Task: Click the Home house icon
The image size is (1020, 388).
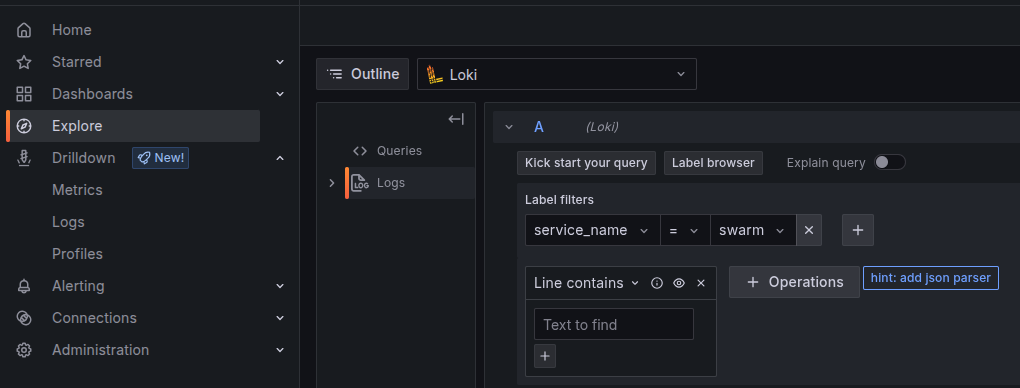Action: click(24, 30)
